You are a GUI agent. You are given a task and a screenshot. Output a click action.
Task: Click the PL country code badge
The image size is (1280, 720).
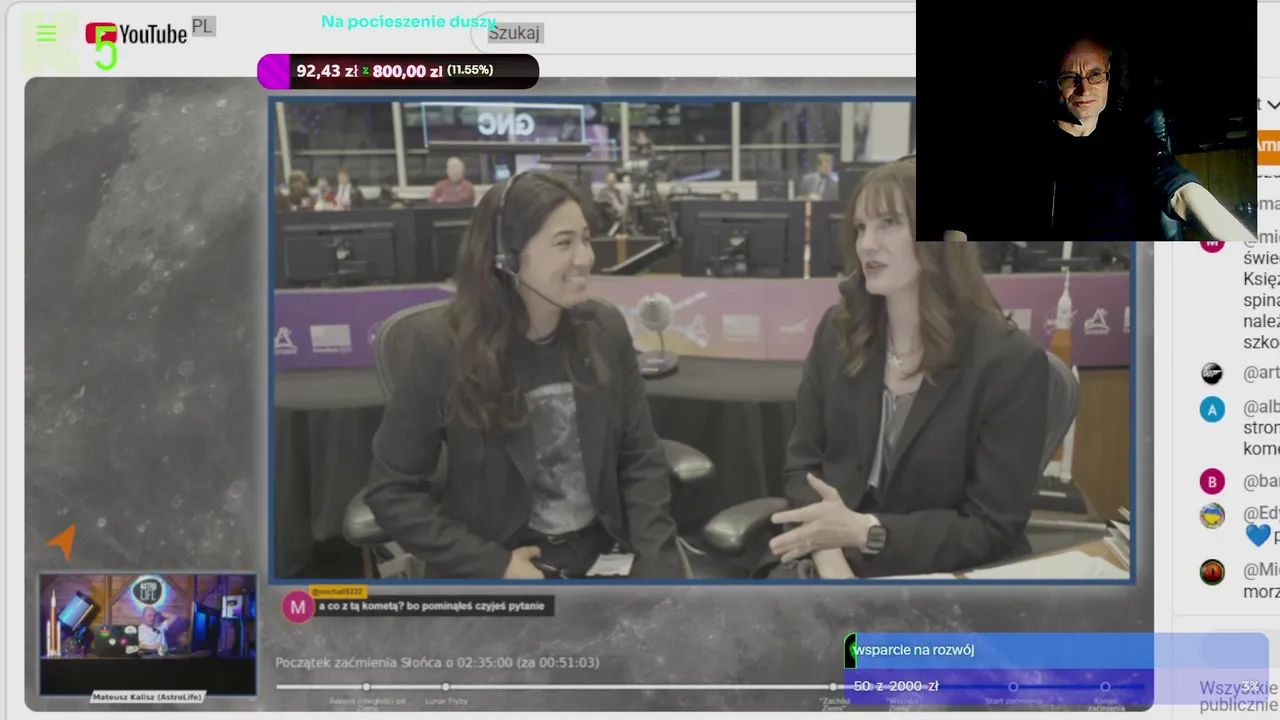[x=203, y=27]
